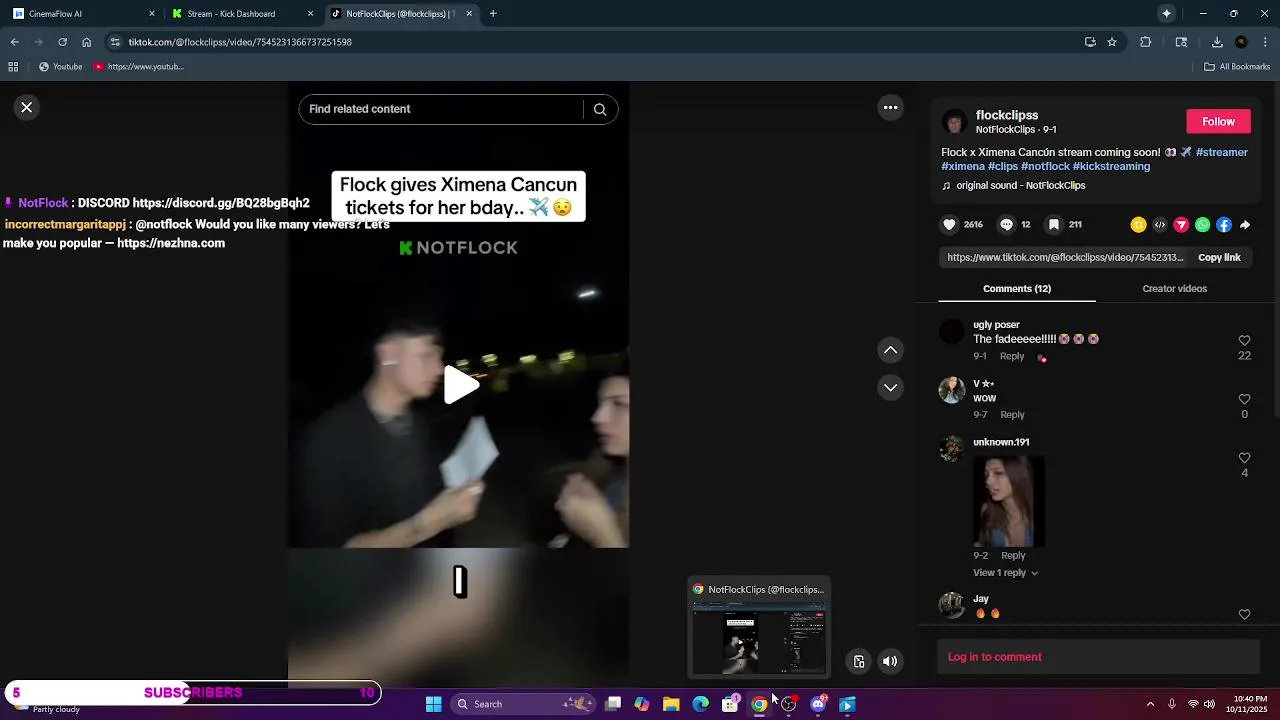Screen dimensions: 1280x720
Task: Select the Comments (12) tab
Action: coord(1017,288)
